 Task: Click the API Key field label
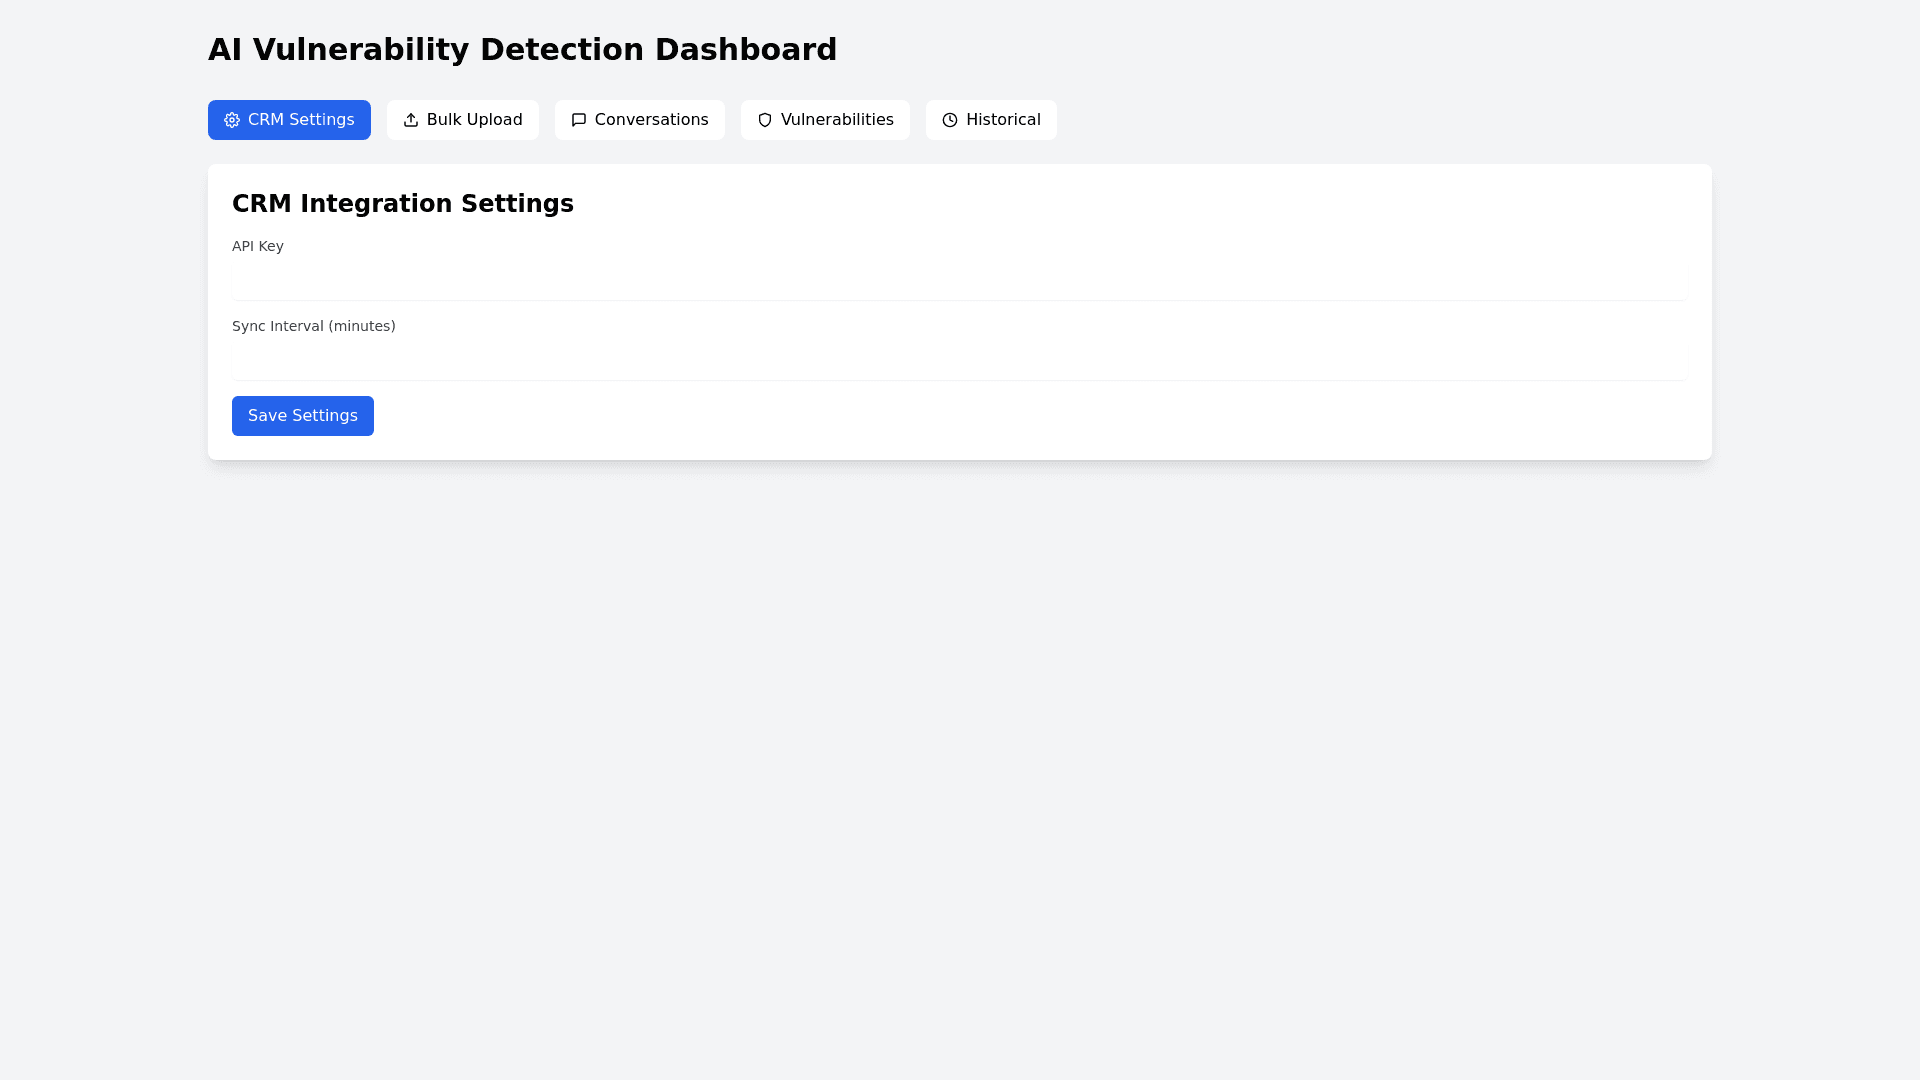click(x=258, y=246)
